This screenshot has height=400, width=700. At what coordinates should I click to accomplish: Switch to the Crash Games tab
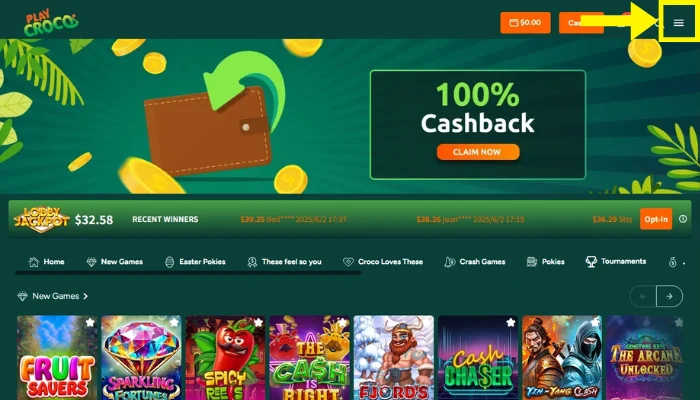475,262
